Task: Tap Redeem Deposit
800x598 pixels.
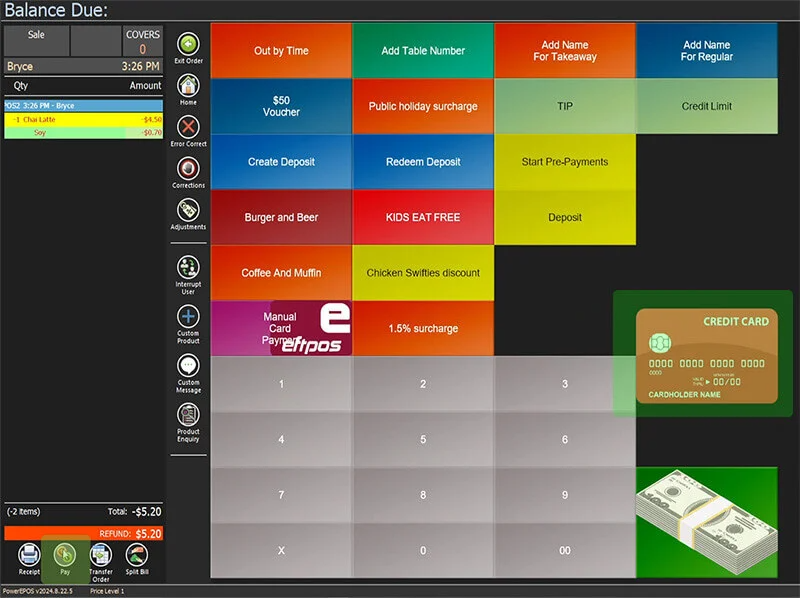Action: click(423, 162)
